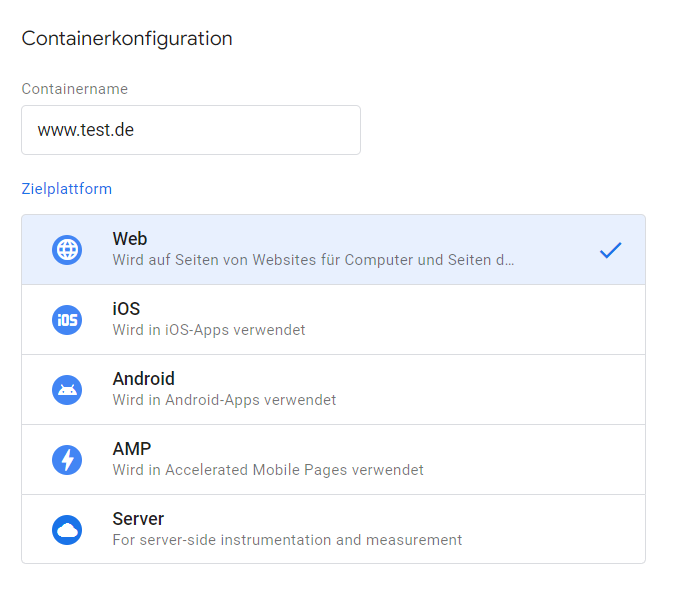Pick the Server option title
This screenshot has height=589, width=686.
[x=138, y=519]
